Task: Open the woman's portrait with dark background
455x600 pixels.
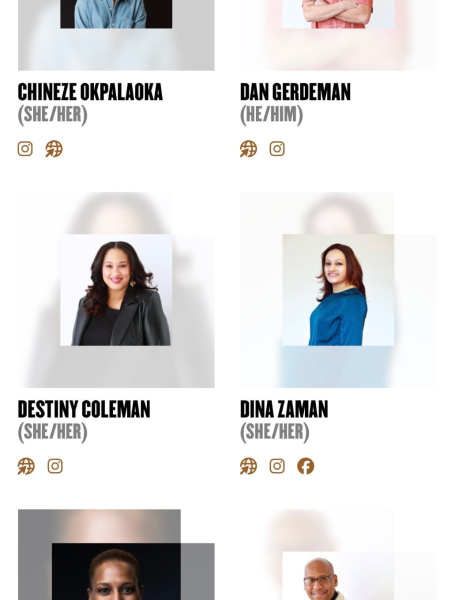Action: [116, 572]
